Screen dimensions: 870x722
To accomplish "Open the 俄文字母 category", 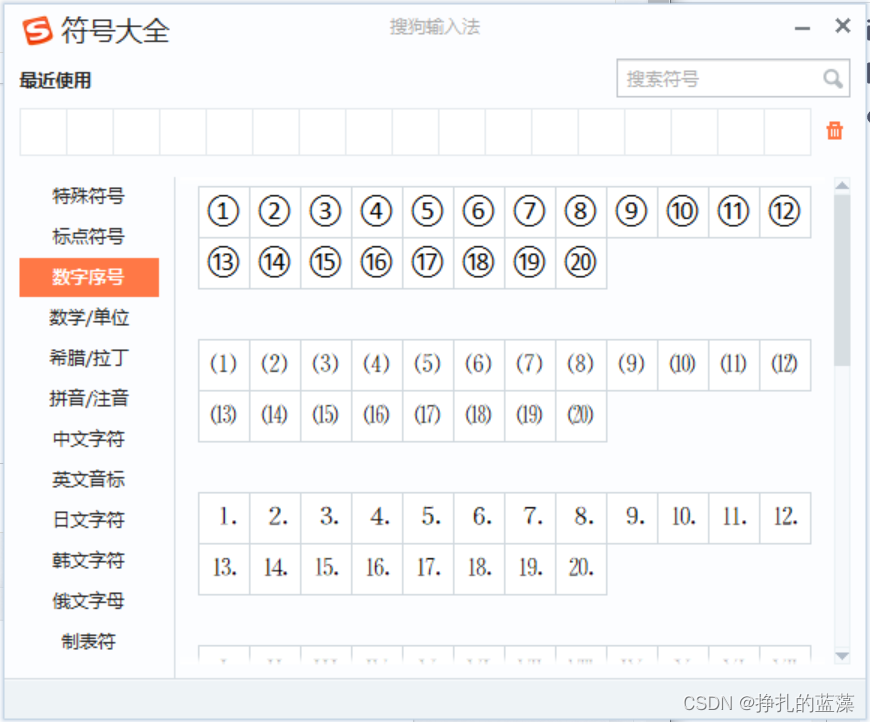I will click(89, 601).
